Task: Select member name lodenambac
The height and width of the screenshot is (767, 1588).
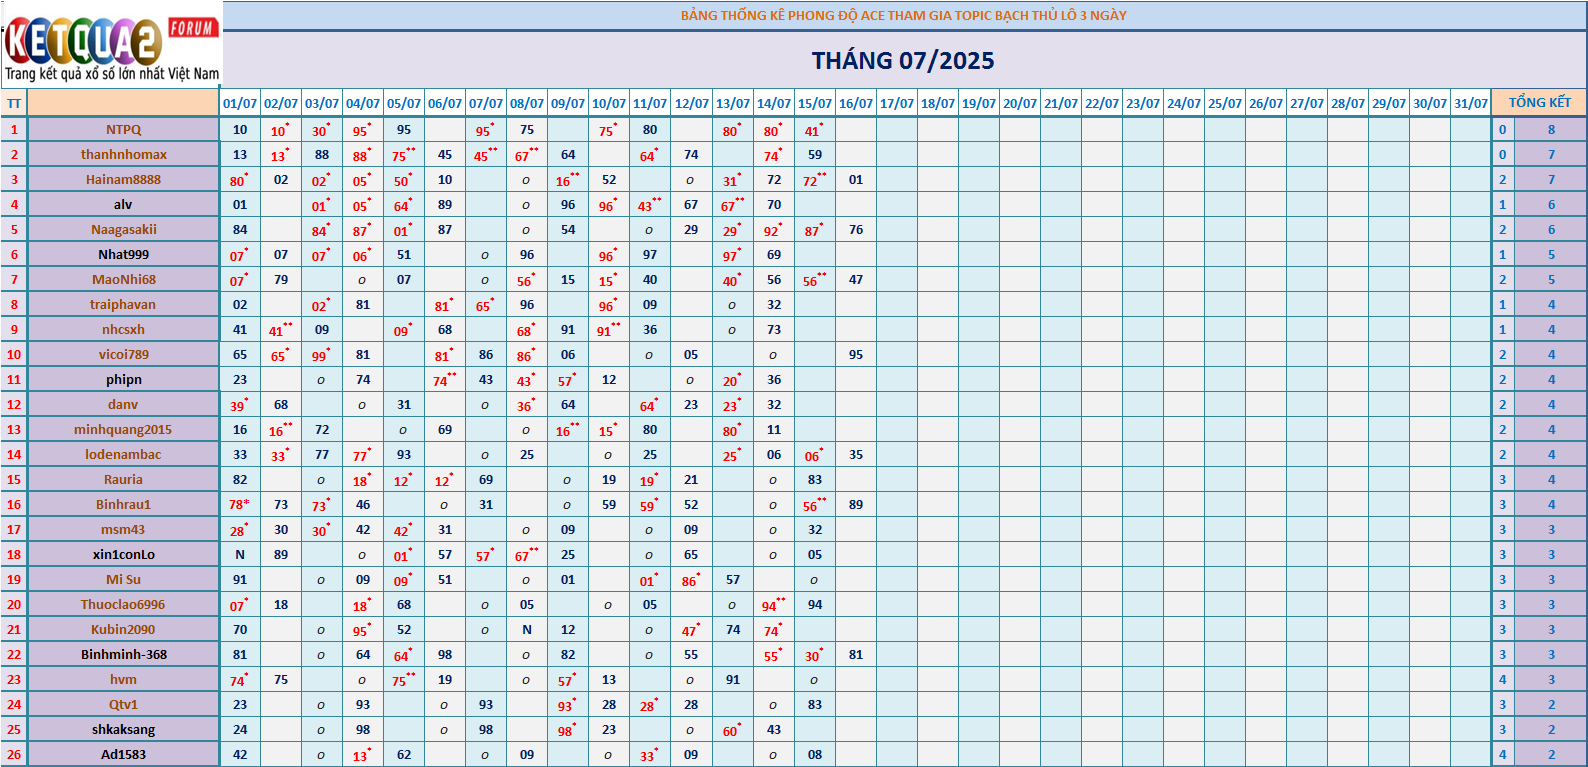Action: click(124, 454)
